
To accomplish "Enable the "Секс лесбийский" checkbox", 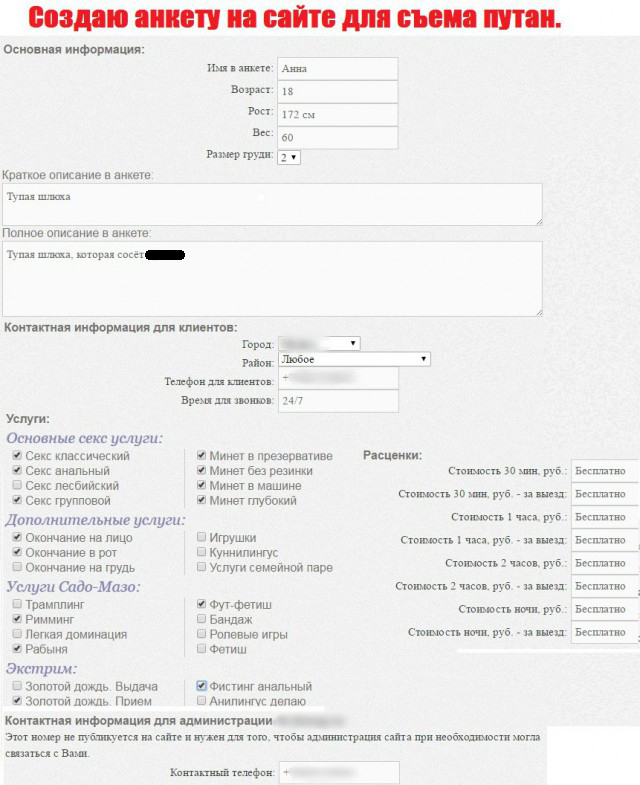I will tap(18, 485).
